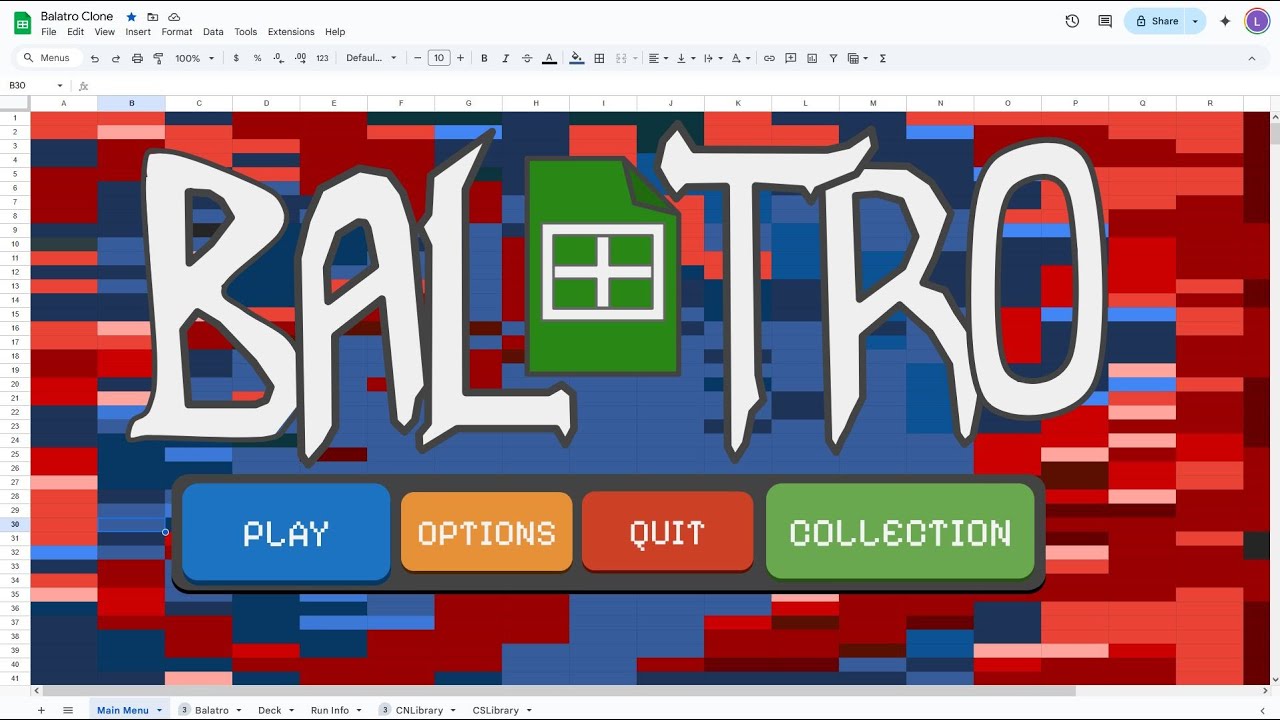Activate the Paint format roller icon
Viewport: 1280px width, 720px height.
(158, 58)
